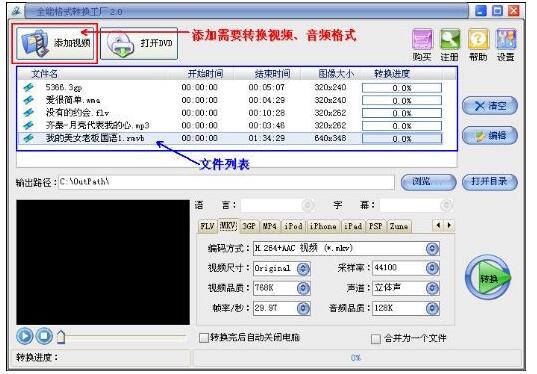537x374 pixels.
Task: Click the 文件名 column header
Action: point(45,74)
